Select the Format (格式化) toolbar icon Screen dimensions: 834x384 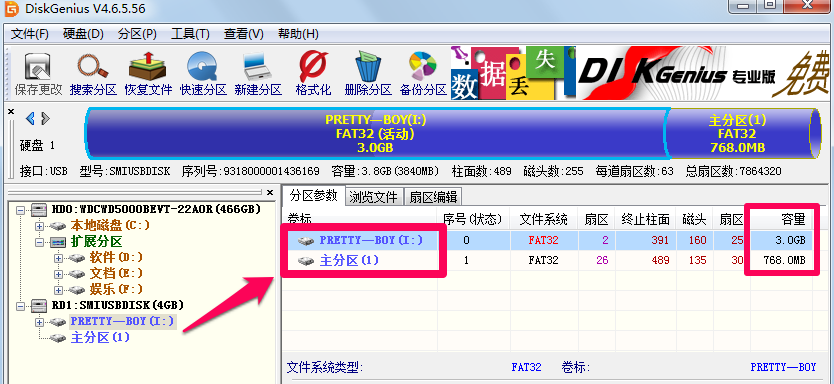313,73
